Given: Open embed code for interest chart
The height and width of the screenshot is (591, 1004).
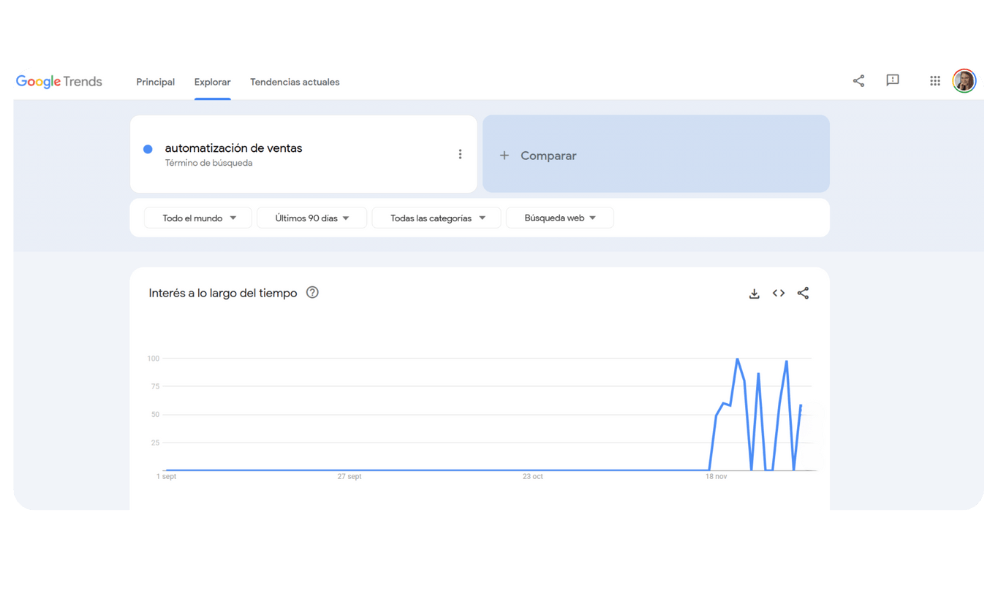Looking at the screenshot, I should pos(778,293).
